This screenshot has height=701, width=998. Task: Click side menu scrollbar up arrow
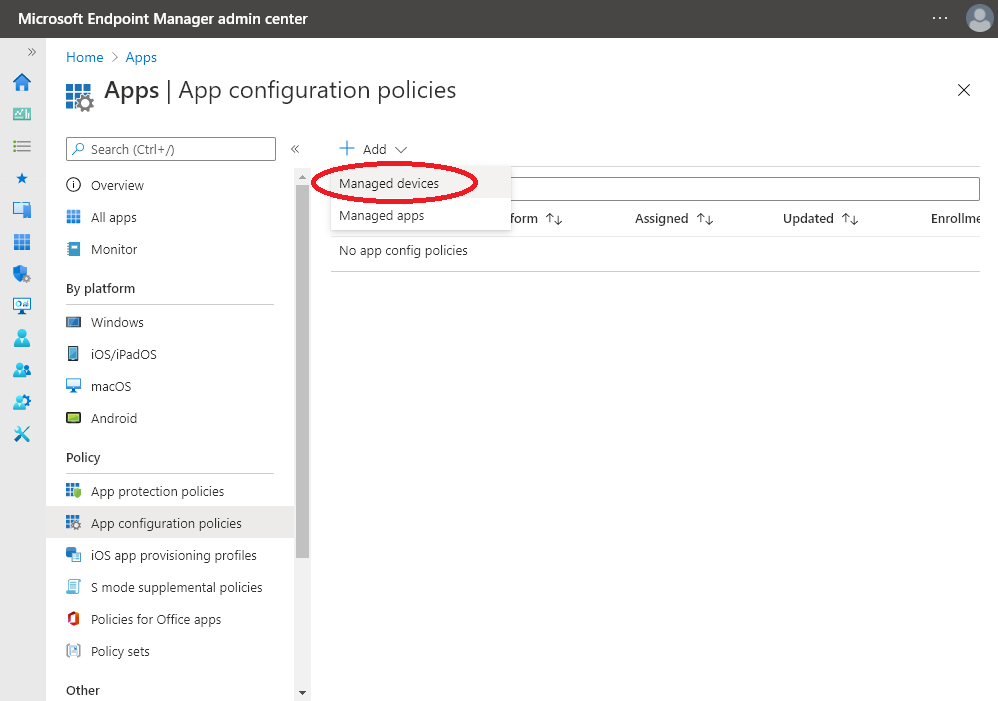click(302, 176)
